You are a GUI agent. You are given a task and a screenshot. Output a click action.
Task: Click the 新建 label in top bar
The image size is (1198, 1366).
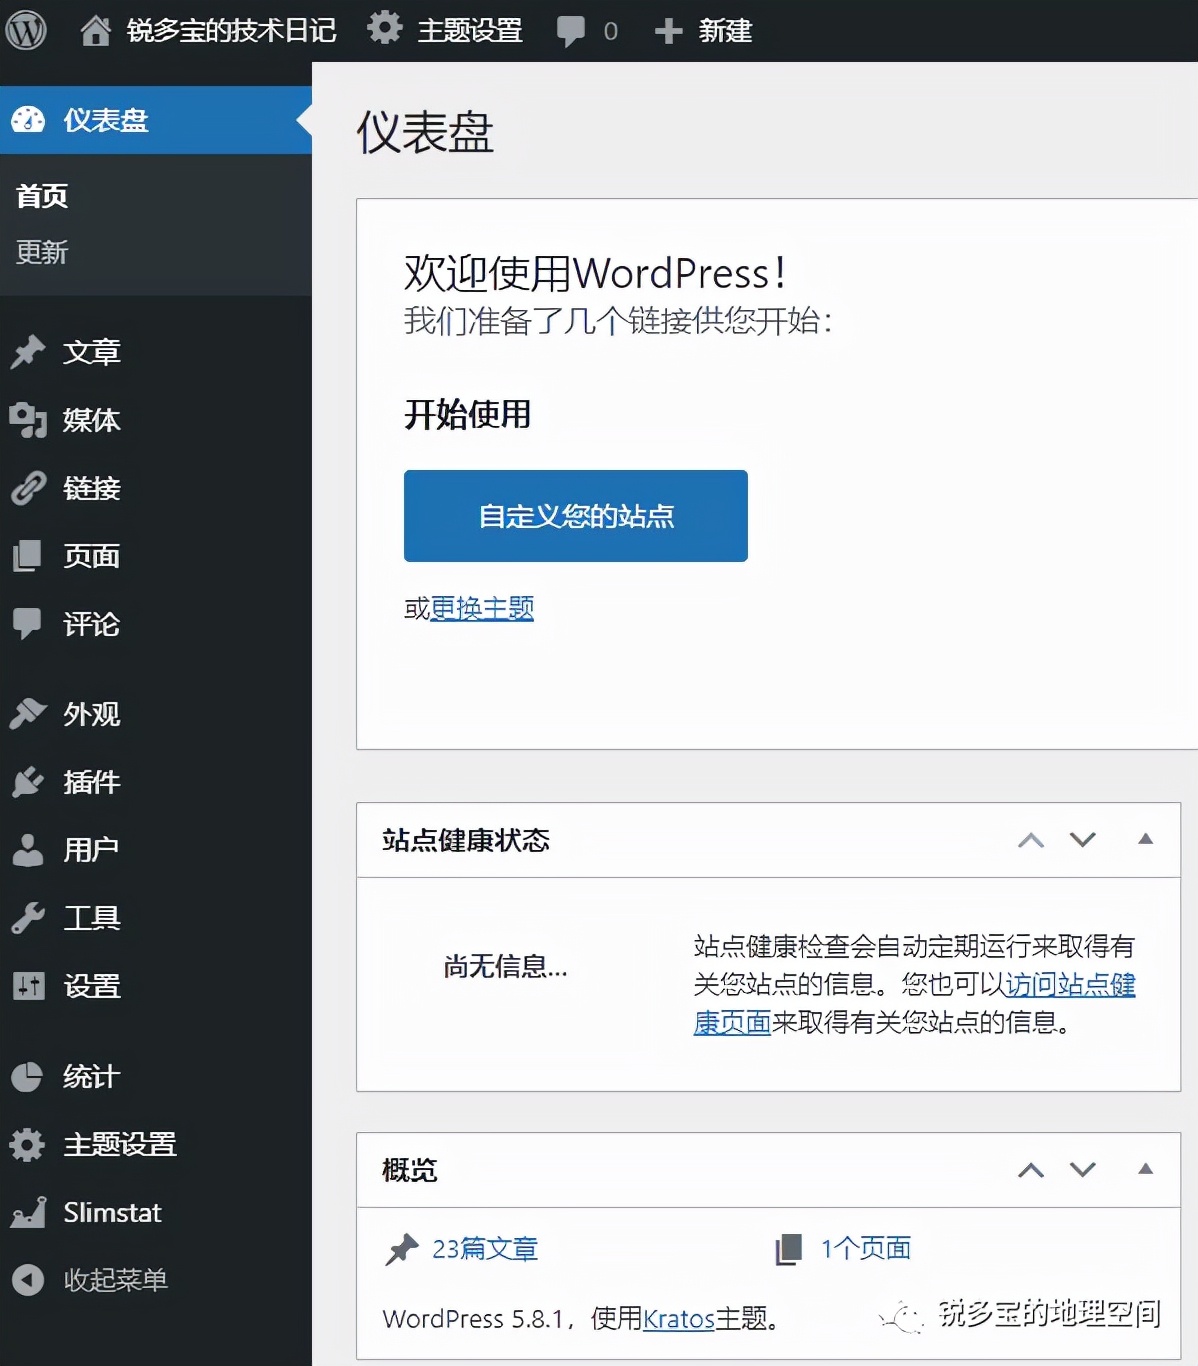click(725, 31)
